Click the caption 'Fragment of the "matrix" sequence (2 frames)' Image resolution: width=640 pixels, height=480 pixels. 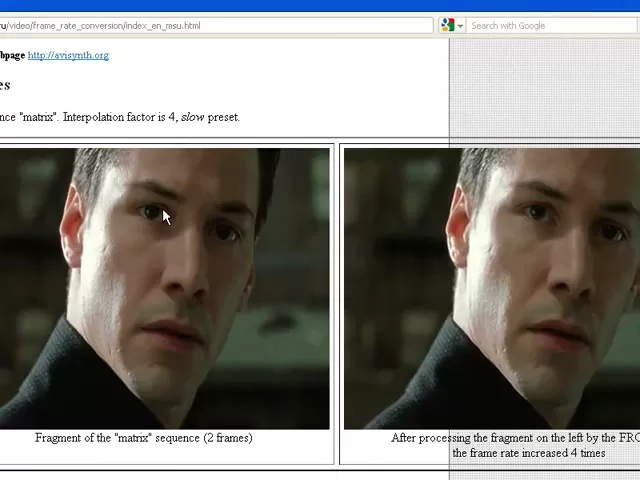point(144,438)
